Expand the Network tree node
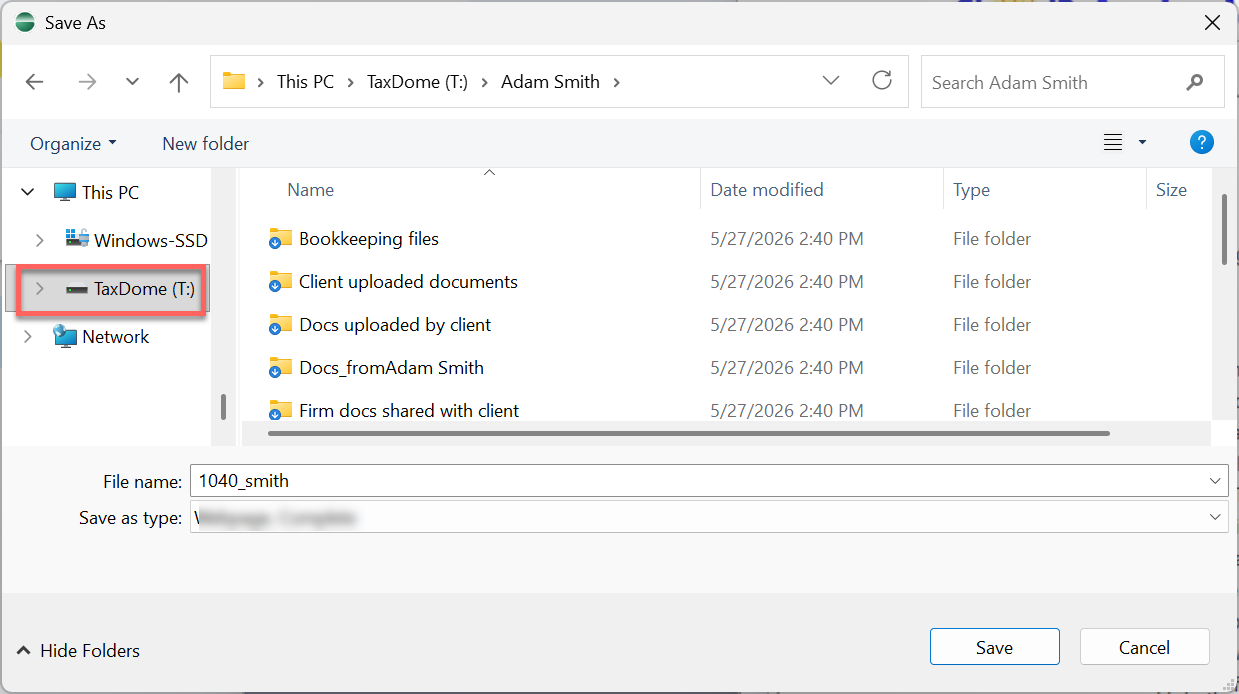This screenshot has width=1239, height=694. pyautogui.click(x=28, y=337)
